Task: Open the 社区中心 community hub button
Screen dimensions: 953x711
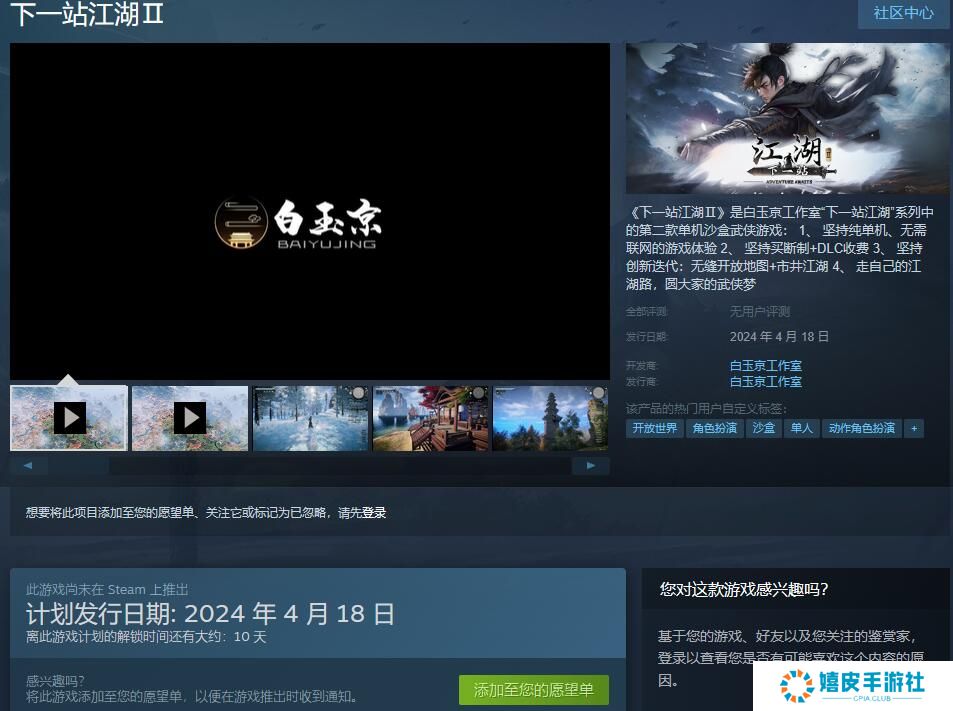Action: tap(903, 13)
